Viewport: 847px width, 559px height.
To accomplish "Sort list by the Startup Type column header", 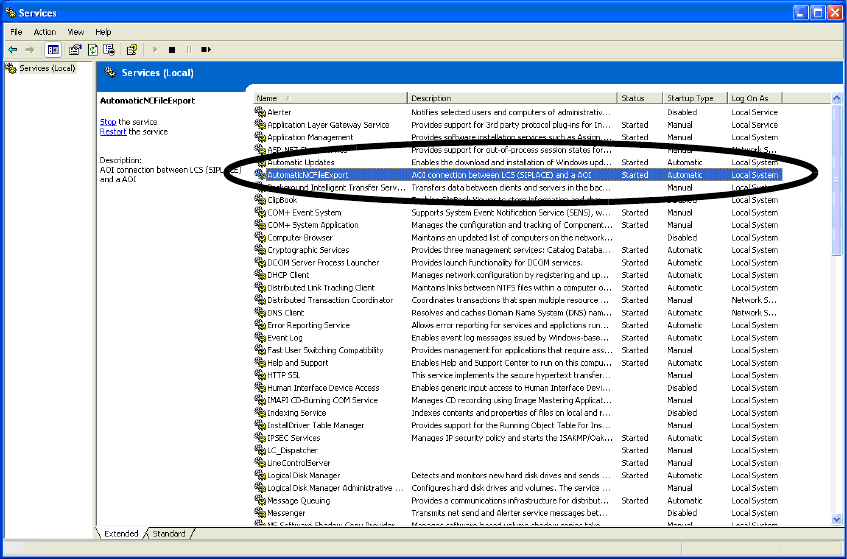I will pos(694,98).
